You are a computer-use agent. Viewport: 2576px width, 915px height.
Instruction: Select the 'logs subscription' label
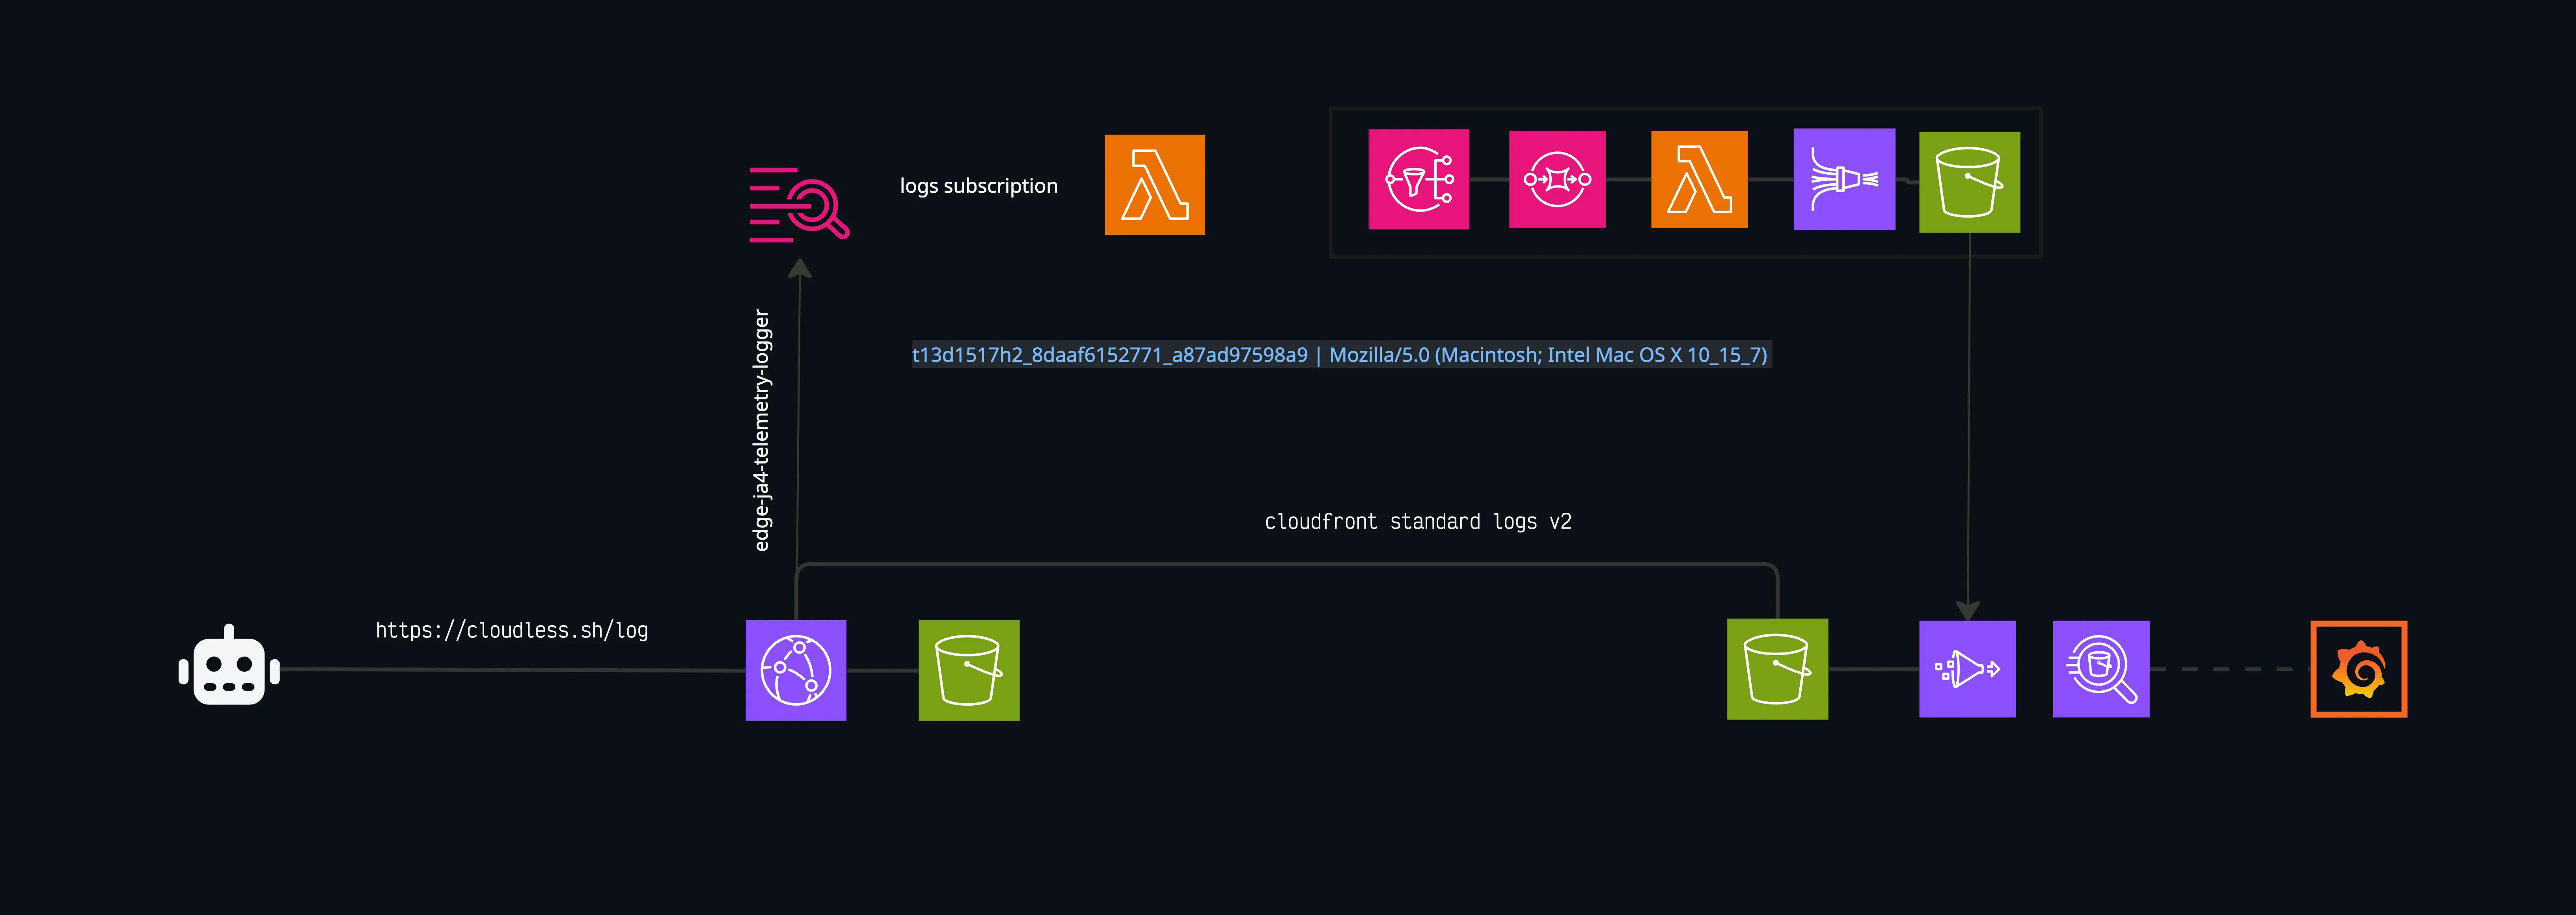pyautogui.click(x=979, y=186)
